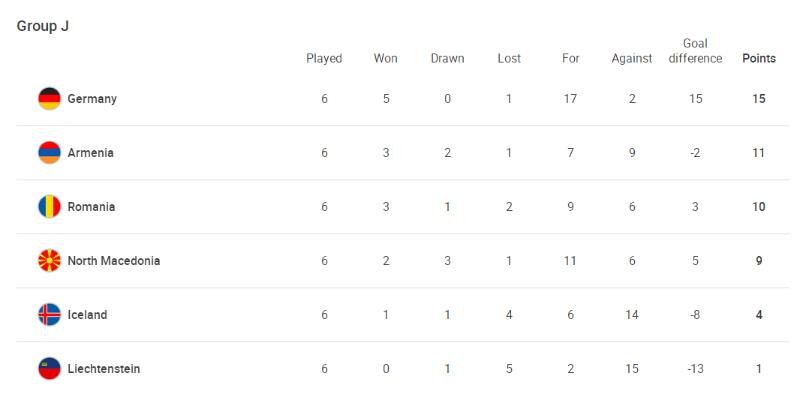Screen dimensions: 807x394
Task: Open the Iceland team name
Action: click(87, 315)
